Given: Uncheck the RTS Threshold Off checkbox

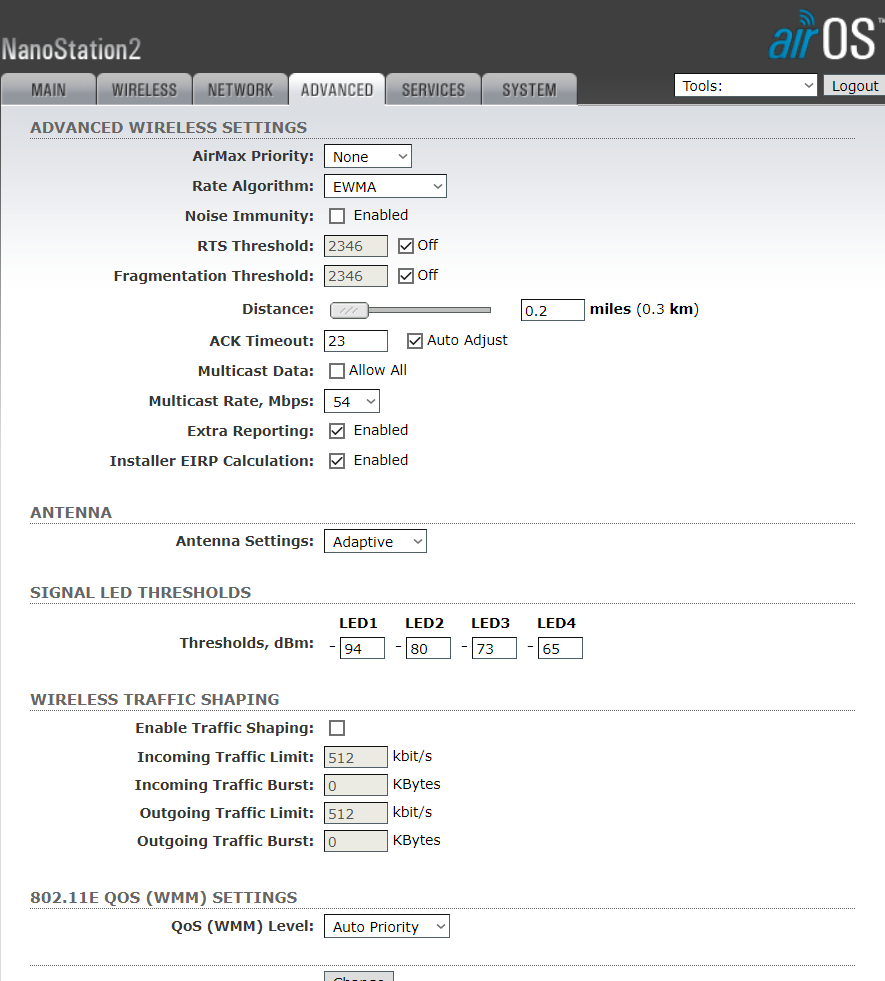Looking at the screenshot, I should [406, 246].
